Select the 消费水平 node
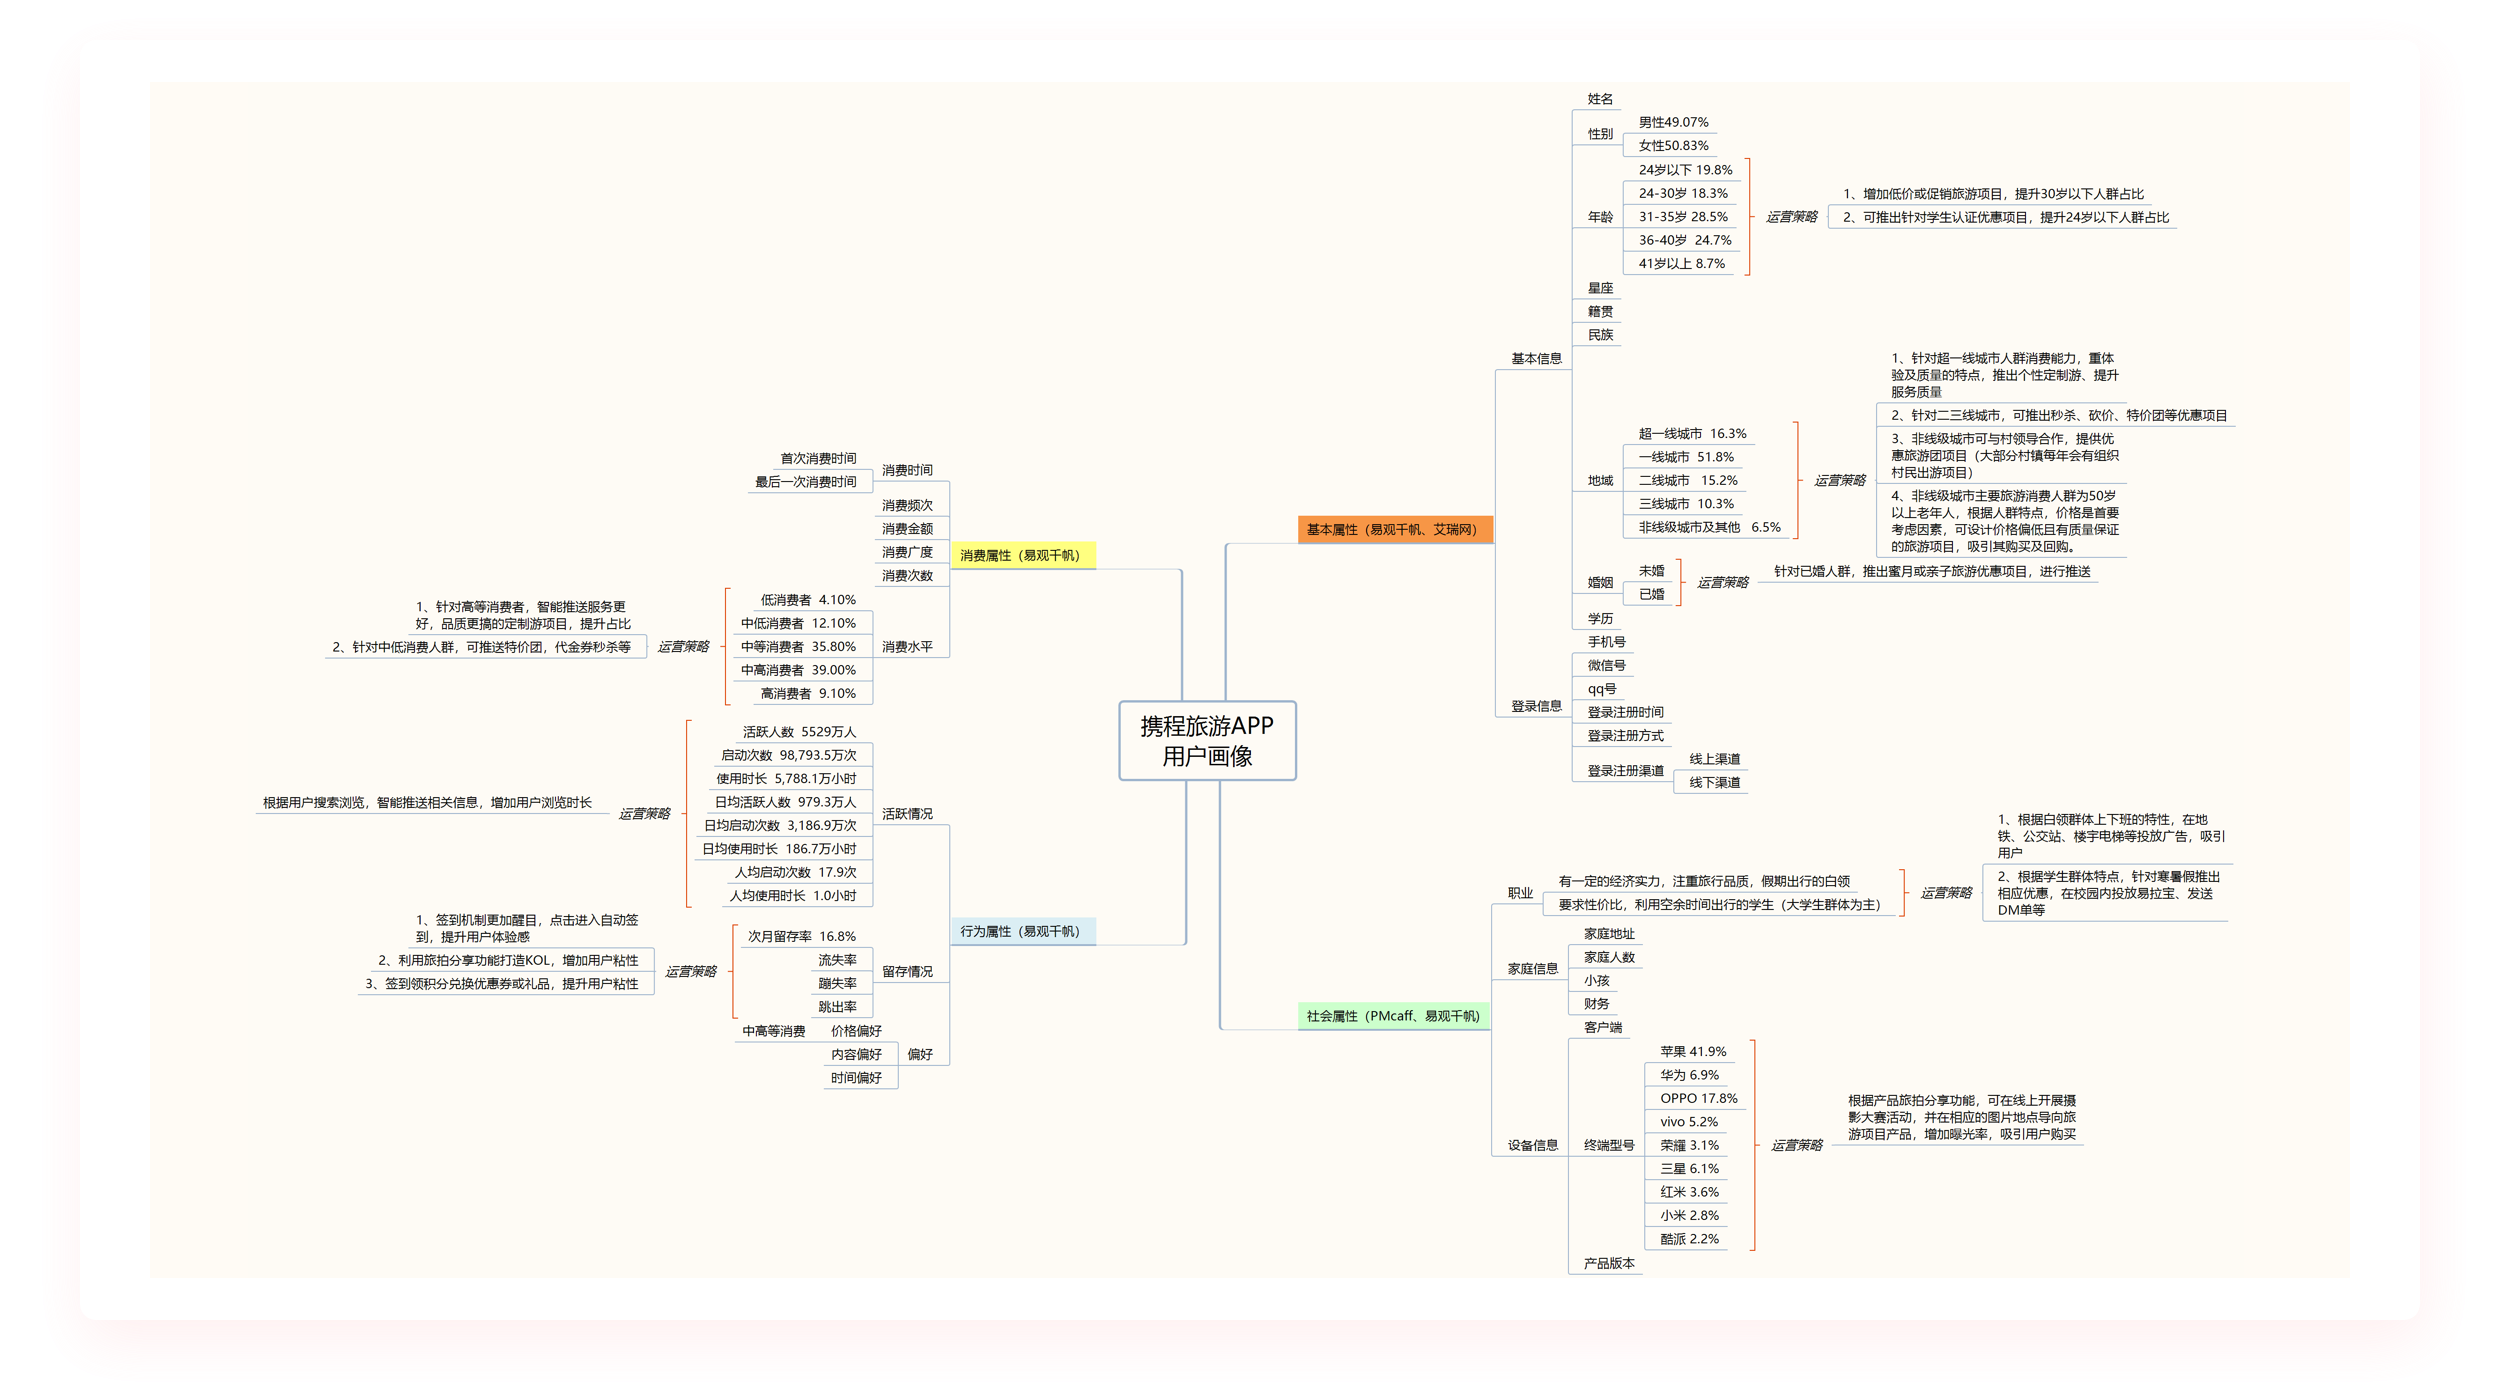2500x1400 pixels. (x=907, y=647)
